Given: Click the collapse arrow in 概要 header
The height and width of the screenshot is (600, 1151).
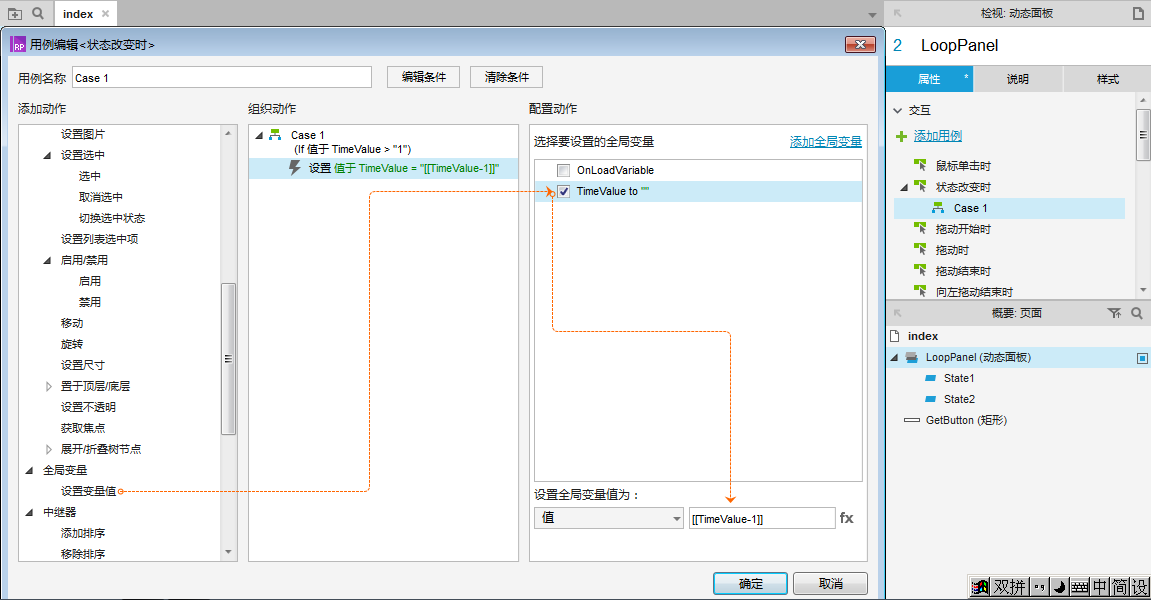Looking at the screenshot, I should click(x=898, y=313).
